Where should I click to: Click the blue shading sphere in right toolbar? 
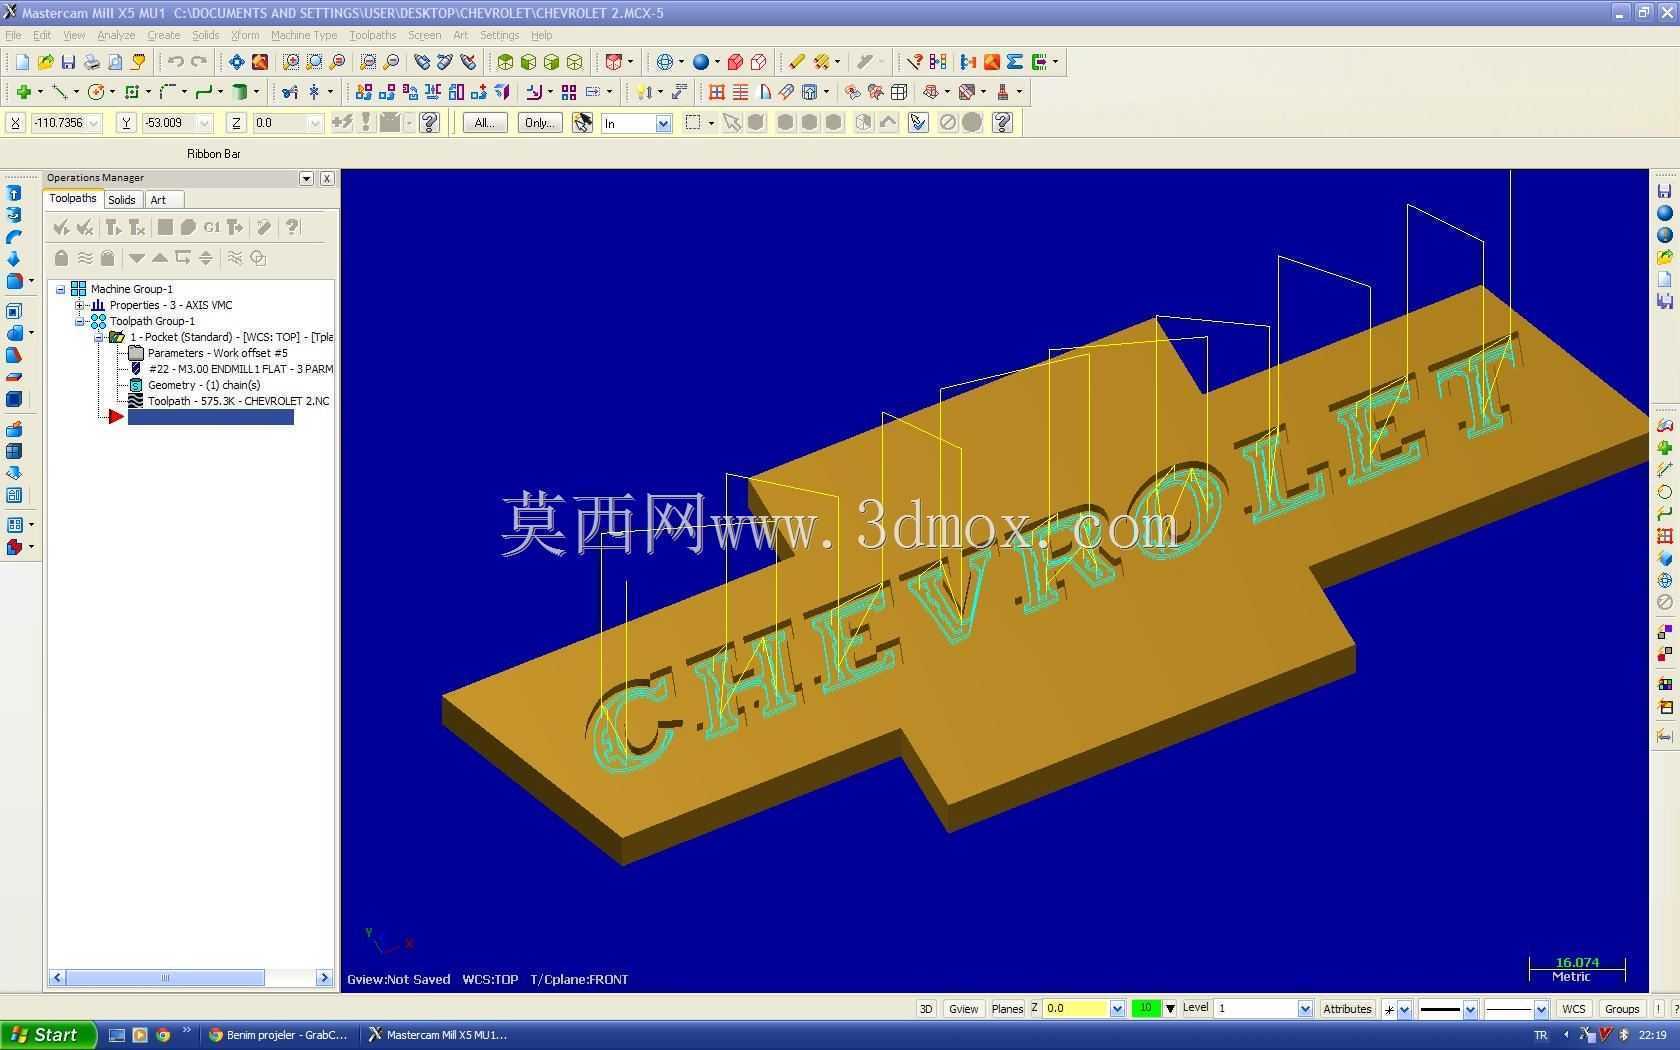point(1665,213)
